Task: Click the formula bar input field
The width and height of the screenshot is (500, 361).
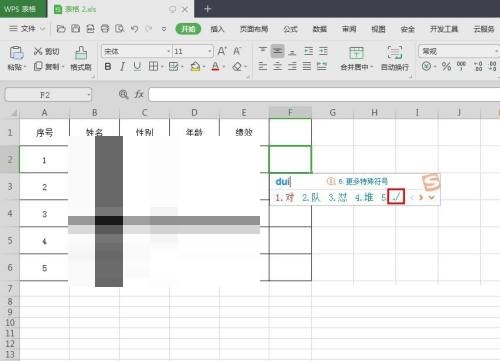Action: click(x=324, y=95)
